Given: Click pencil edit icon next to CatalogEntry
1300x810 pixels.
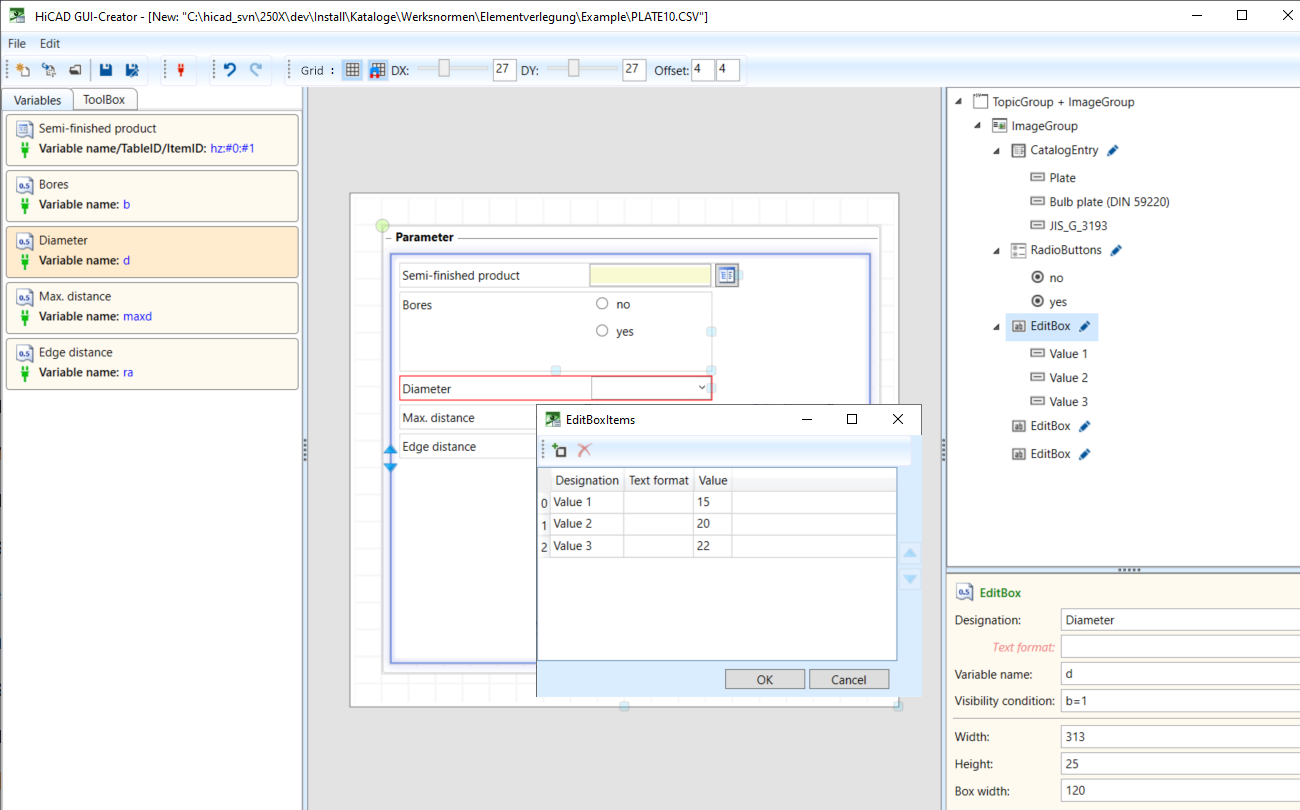Looking at the screenshot, I should pyautogui.click(x=1113, y=150).
